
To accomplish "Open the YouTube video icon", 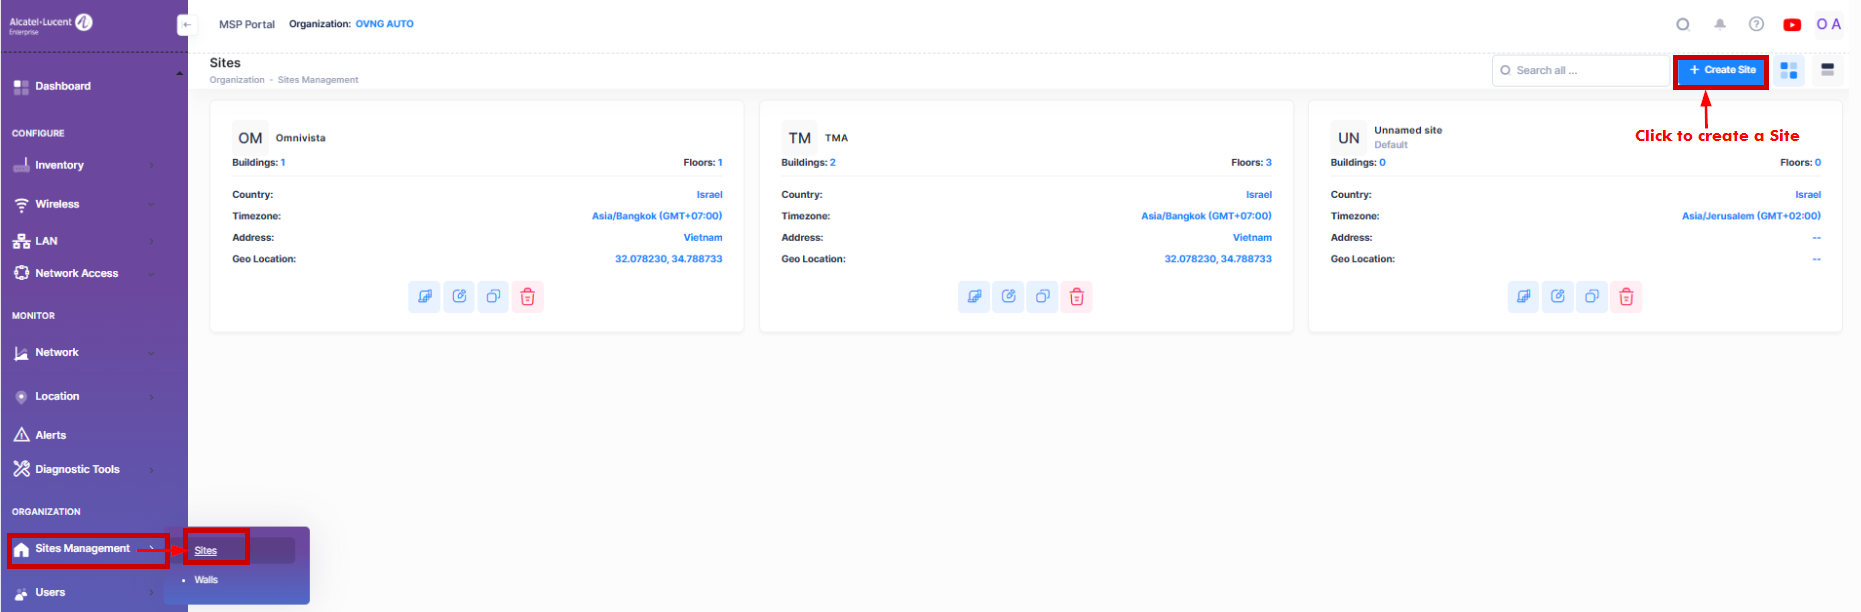I will (x=1791, y=25).
